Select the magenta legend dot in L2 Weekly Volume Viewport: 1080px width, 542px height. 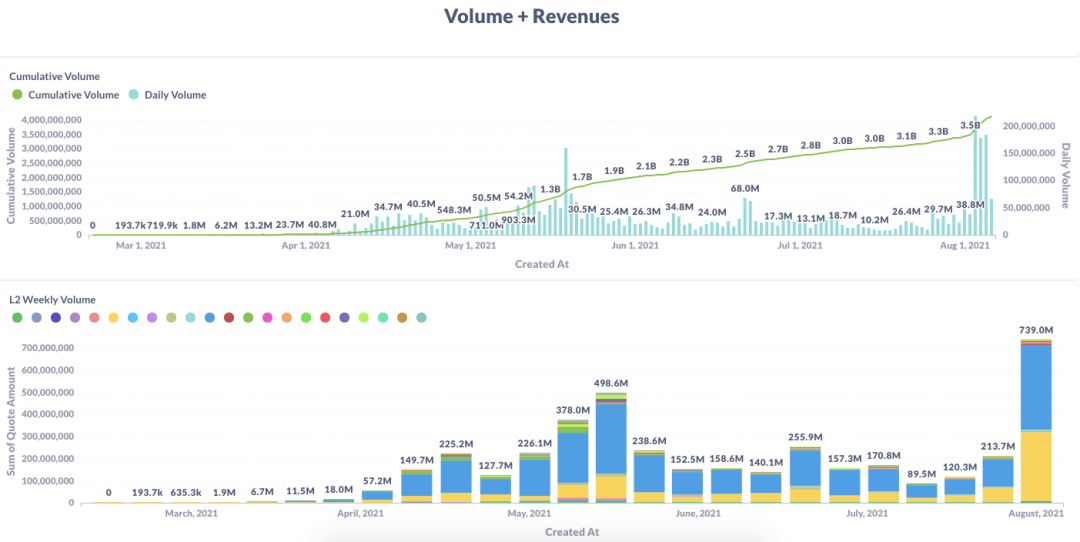pos(268,317)
